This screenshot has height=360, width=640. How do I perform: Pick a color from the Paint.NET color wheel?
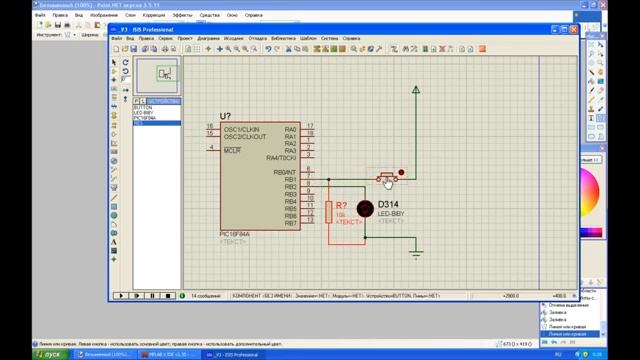click(x=589, y=191)
